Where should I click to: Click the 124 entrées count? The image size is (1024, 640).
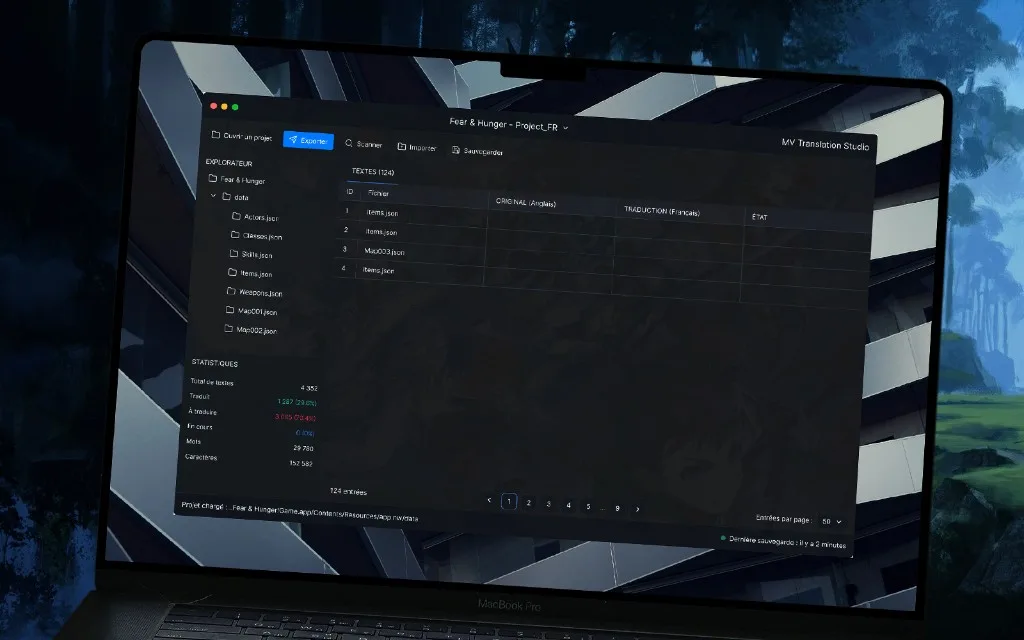(x=348, y=491)
